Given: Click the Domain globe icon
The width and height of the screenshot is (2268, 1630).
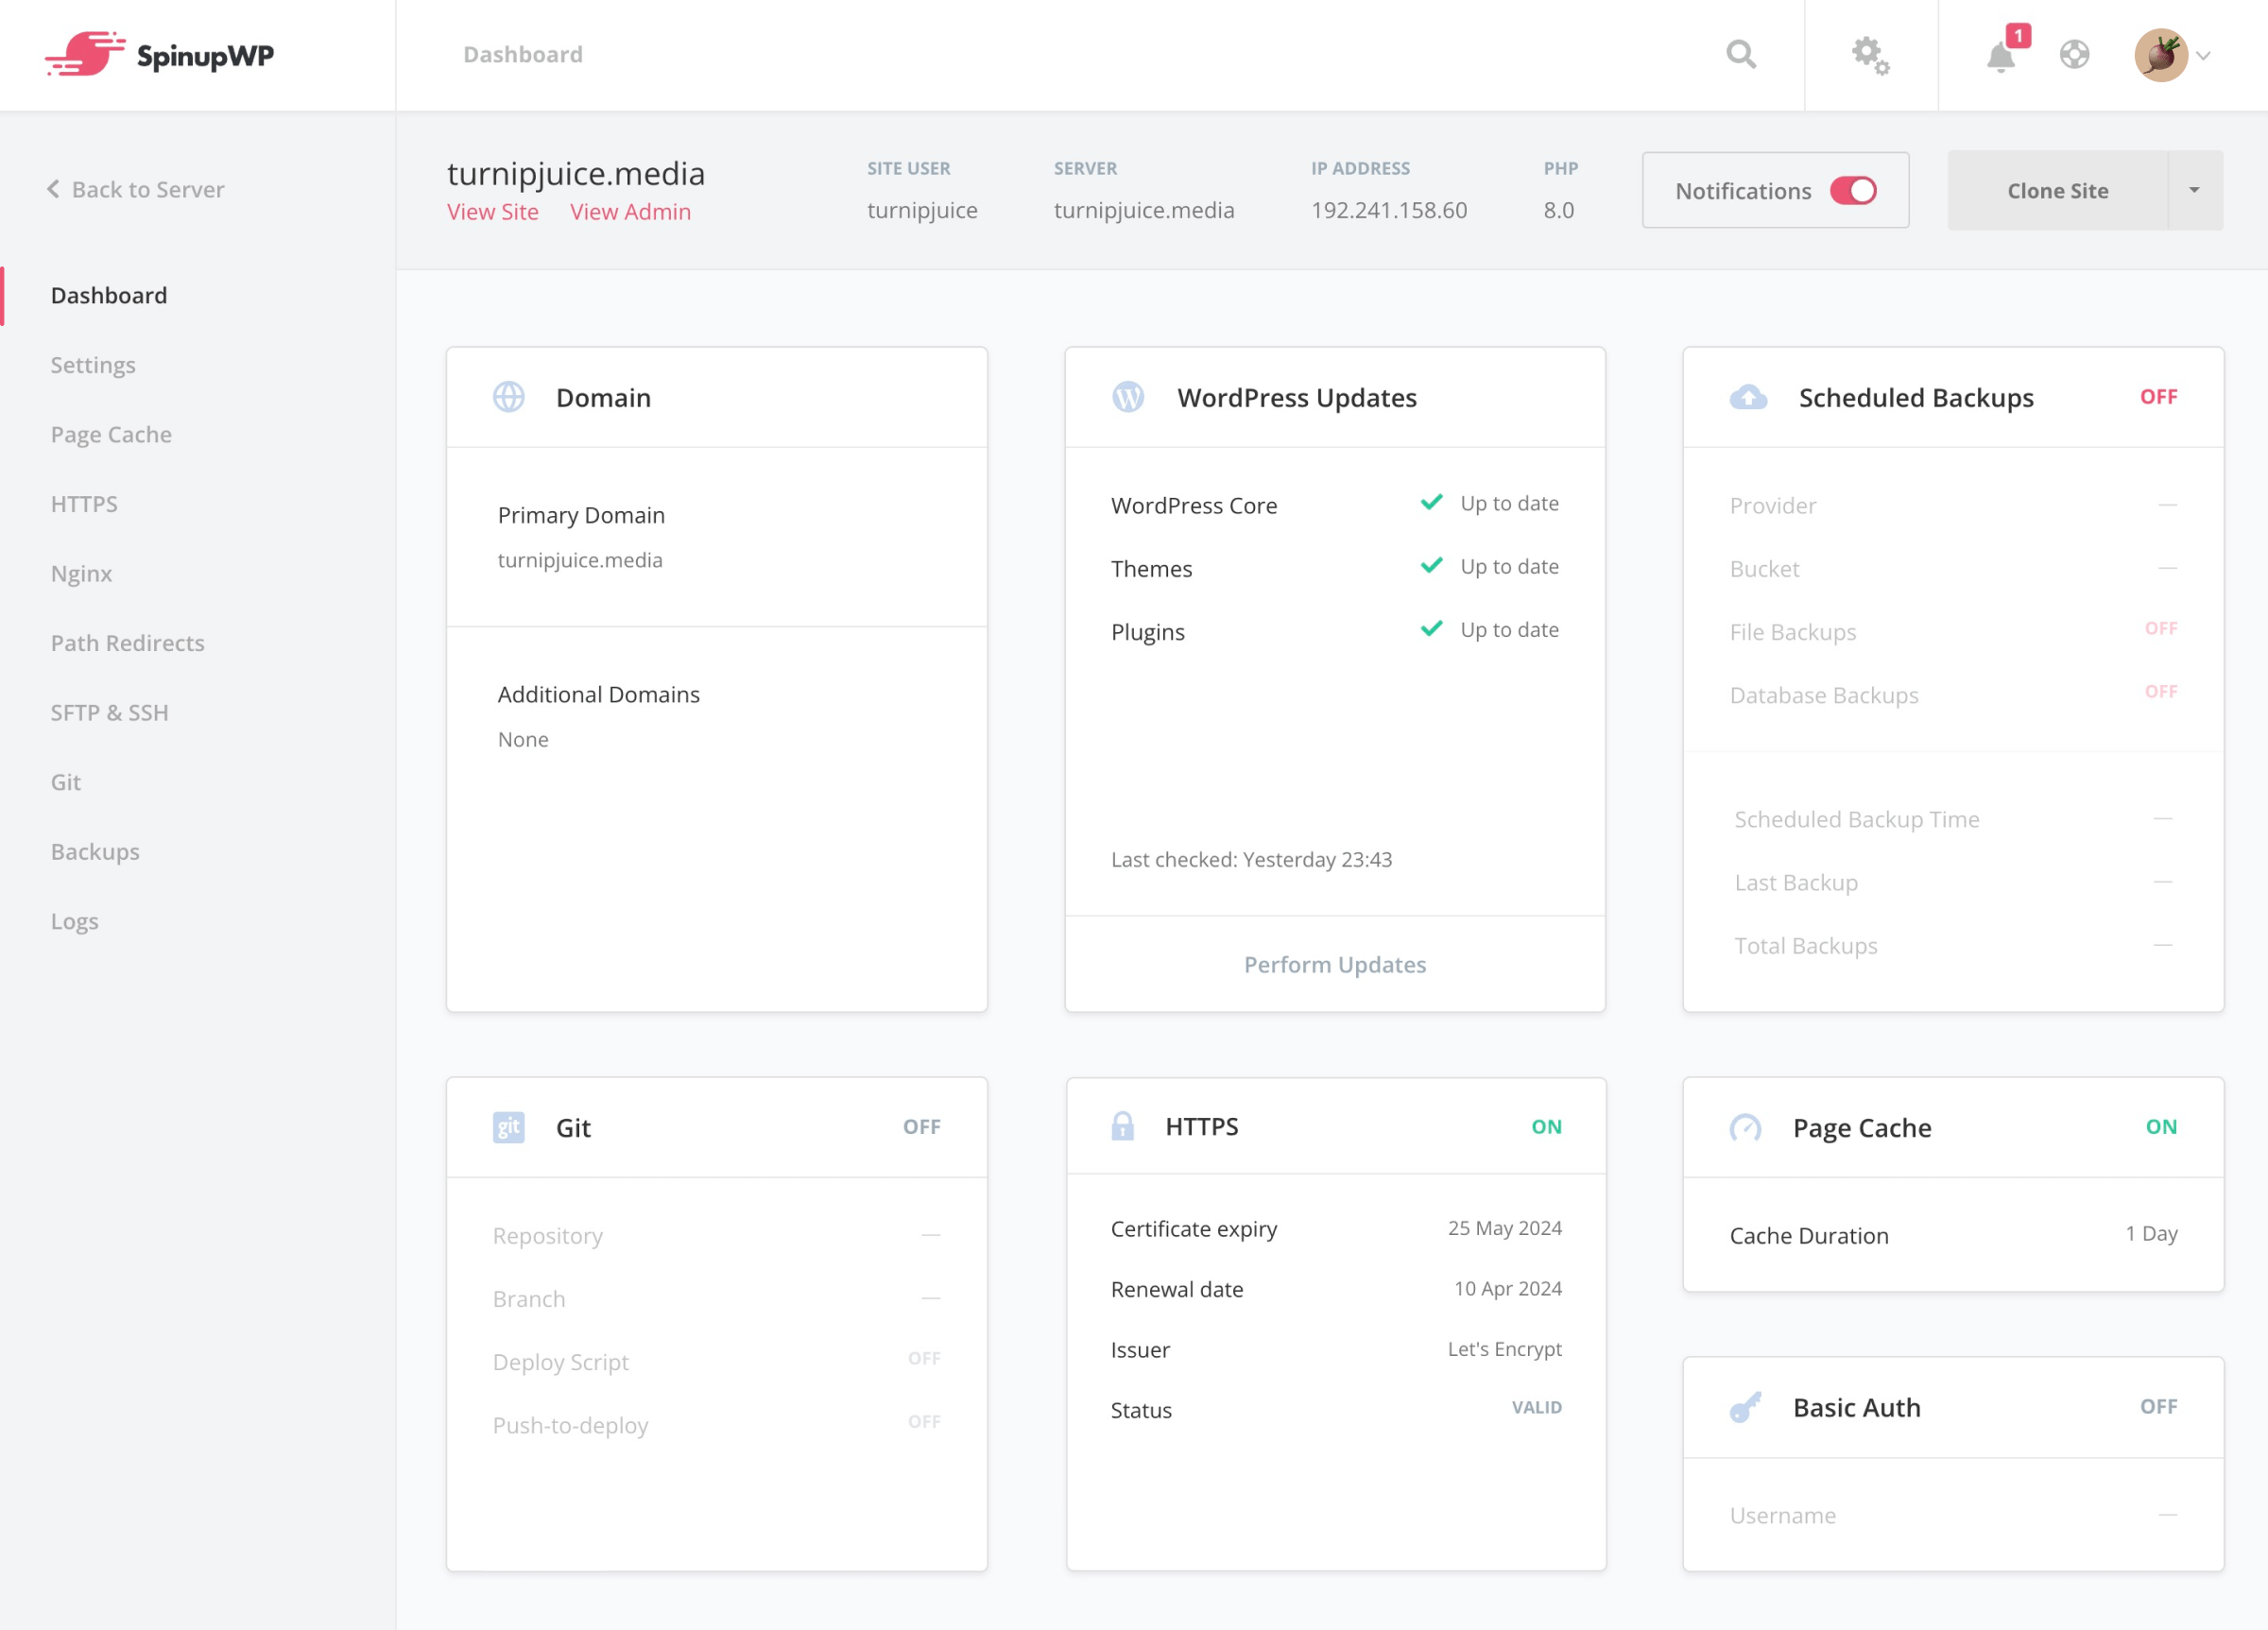Looking at the screenshot, I should 509,397.
